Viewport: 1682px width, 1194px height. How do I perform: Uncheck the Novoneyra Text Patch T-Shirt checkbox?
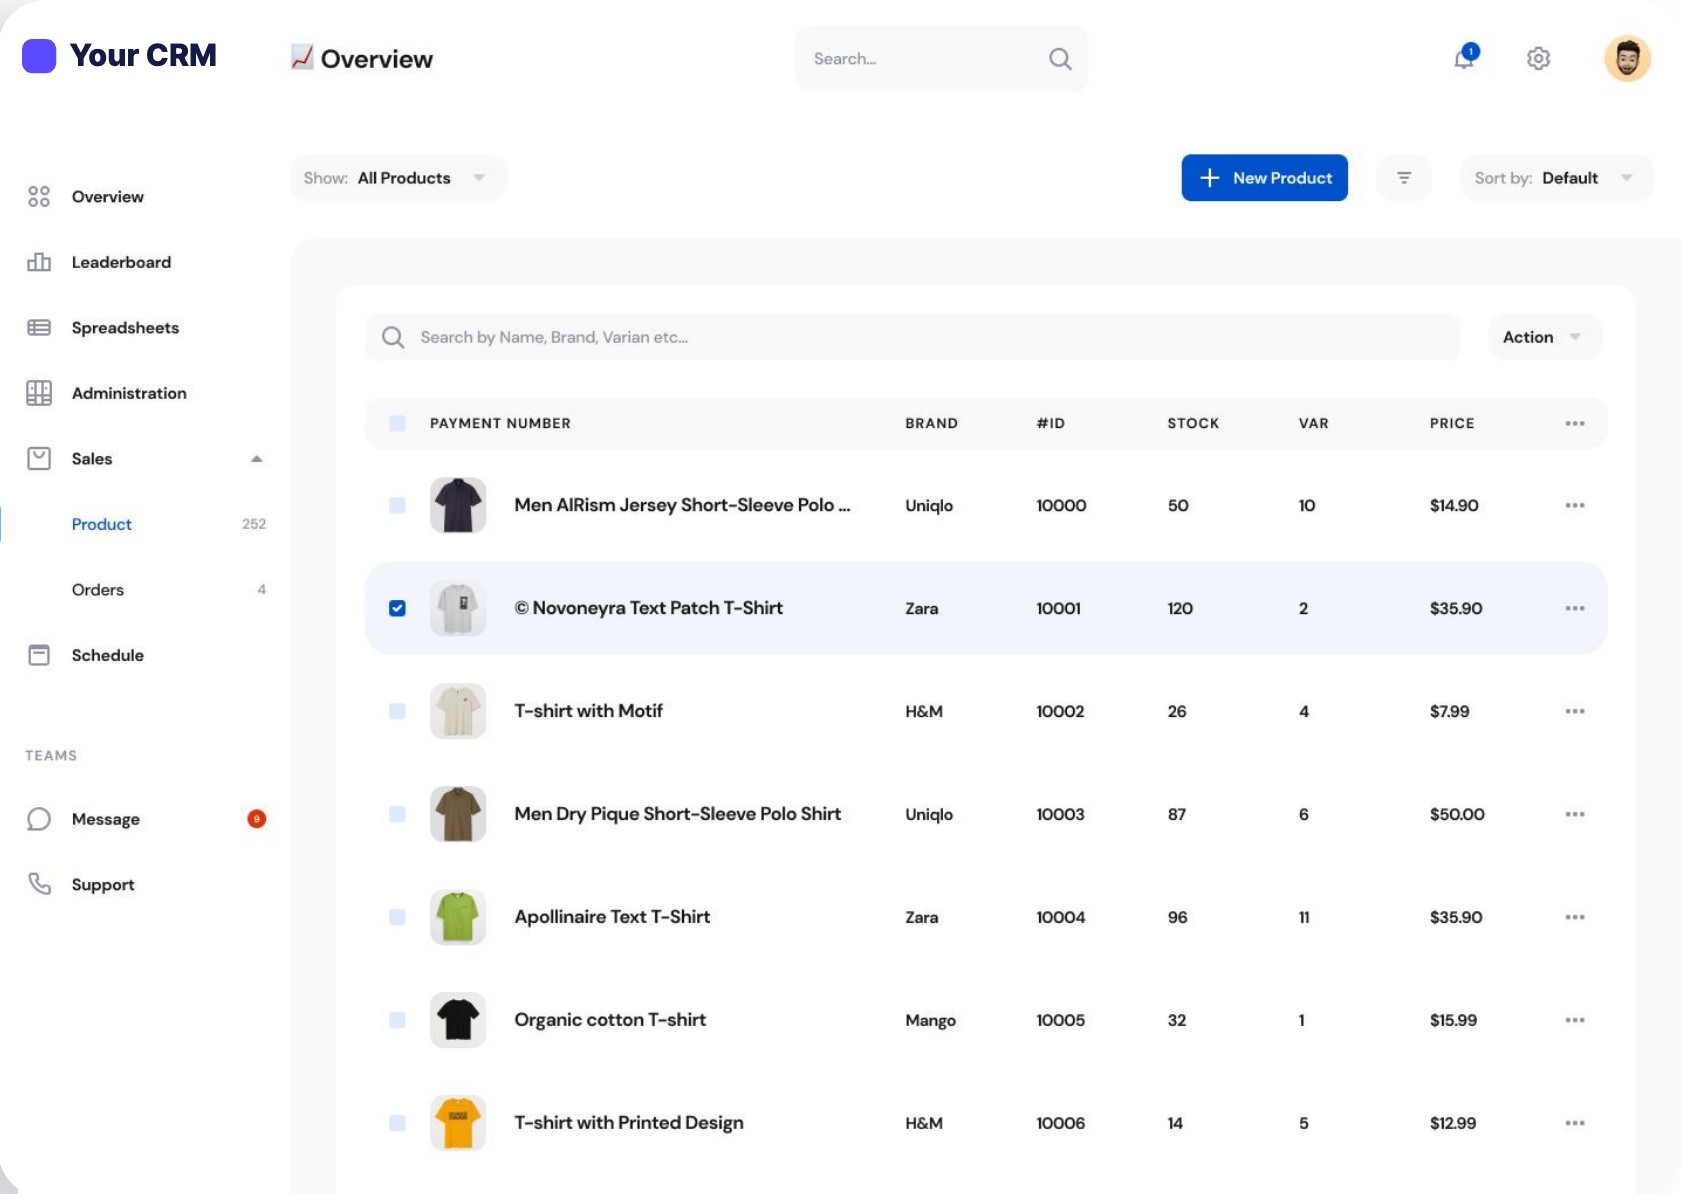tap(397, 608)
